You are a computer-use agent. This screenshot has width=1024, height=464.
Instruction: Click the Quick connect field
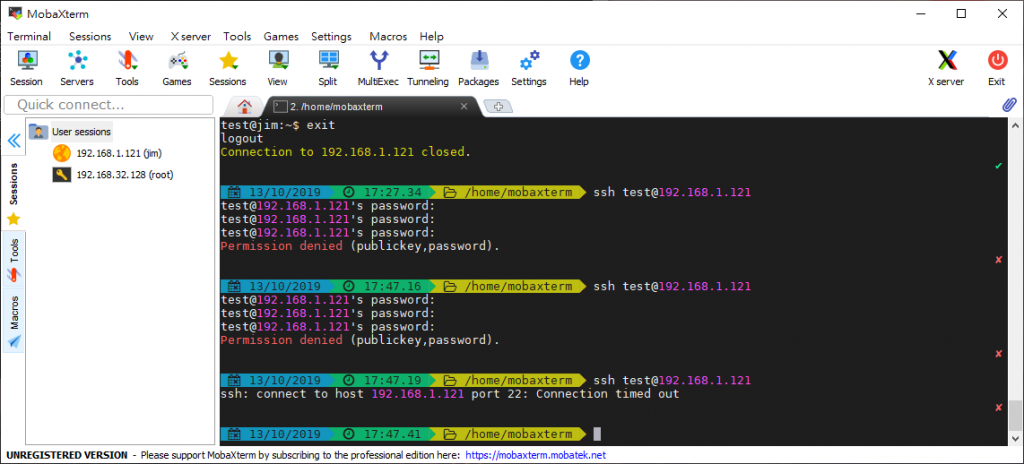click(108, 105)
